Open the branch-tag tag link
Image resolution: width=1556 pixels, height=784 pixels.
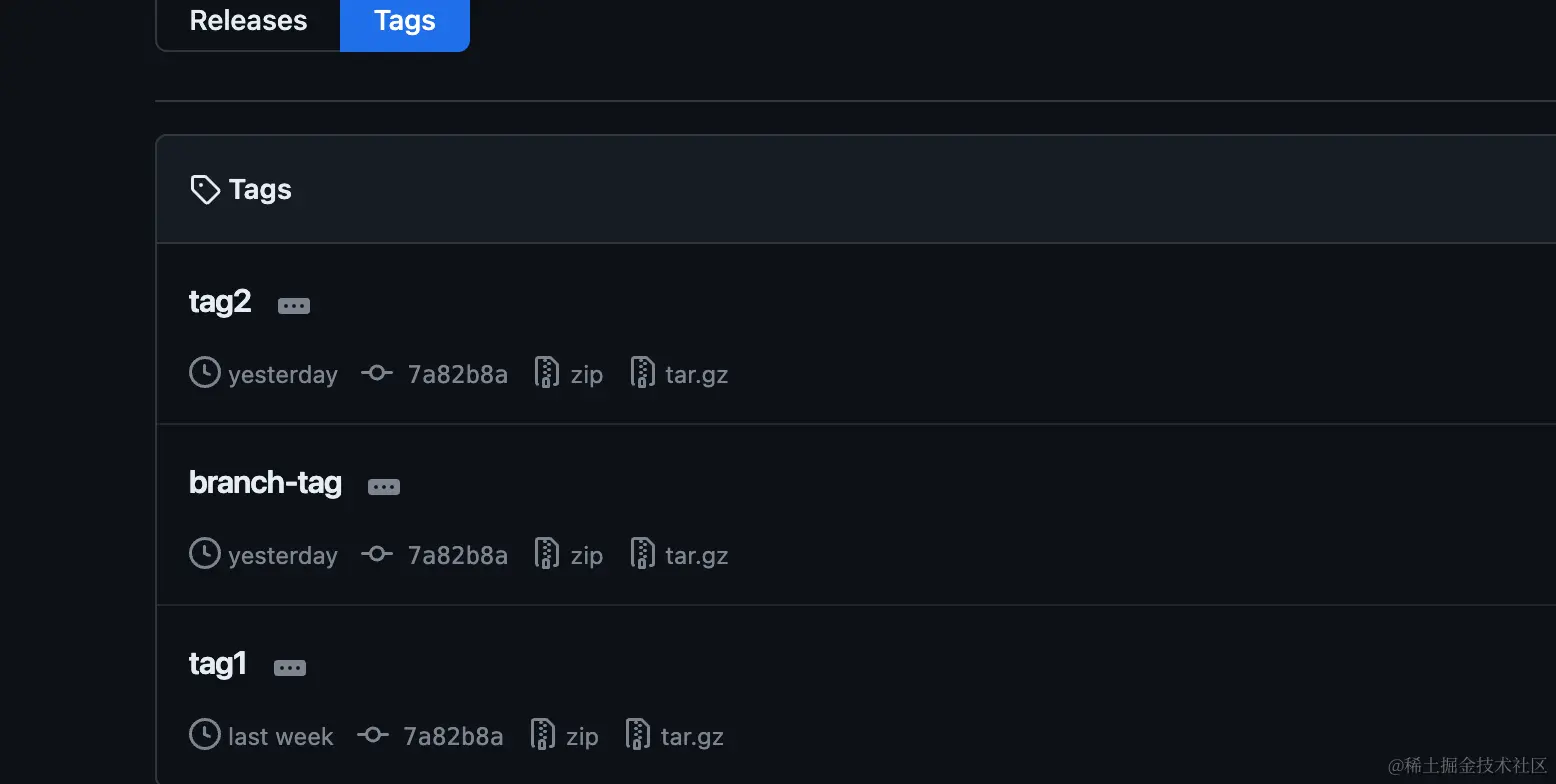coord(265,482)
